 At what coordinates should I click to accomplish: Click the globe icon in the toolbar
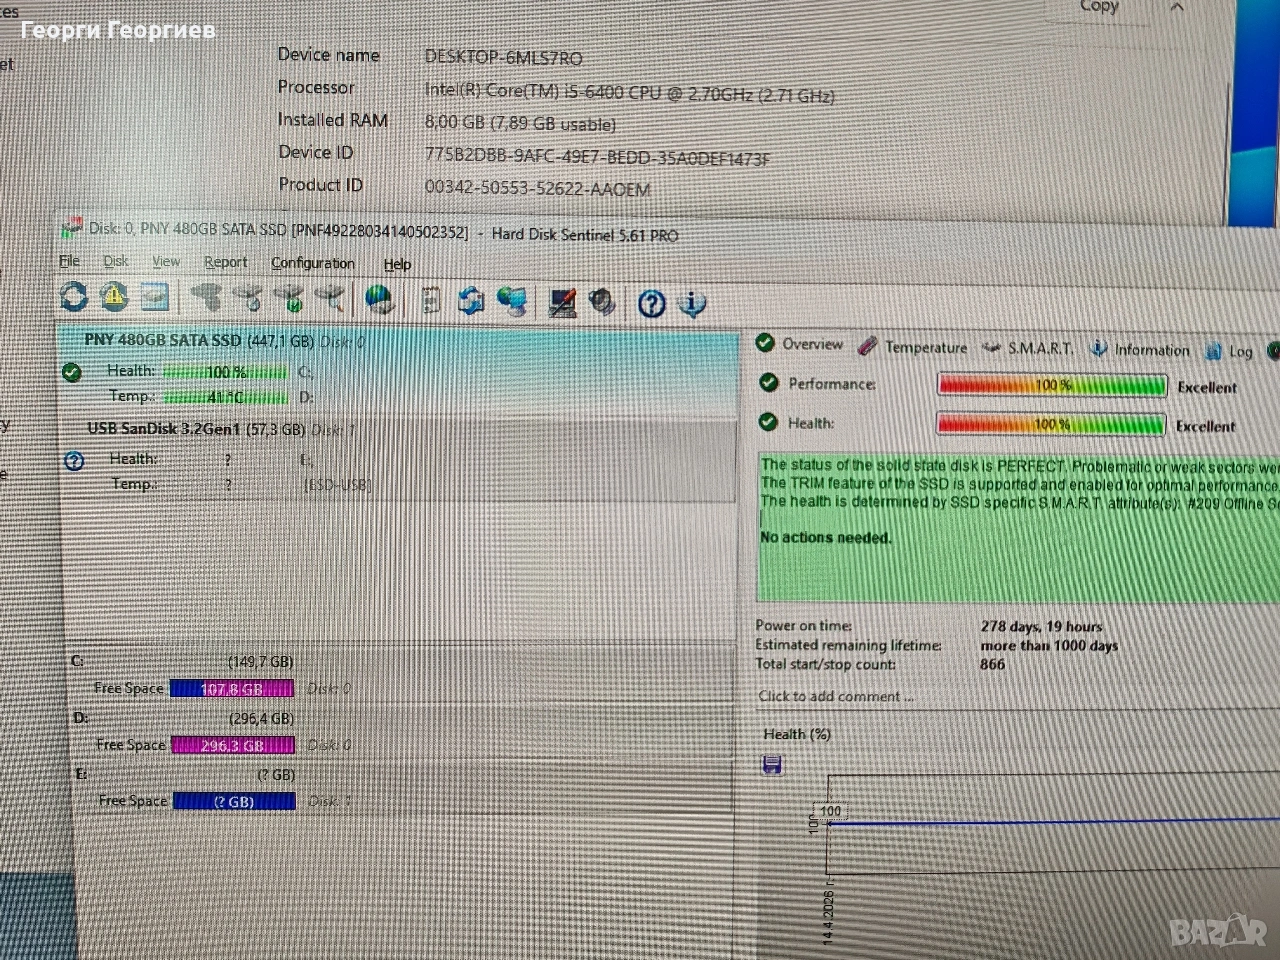pyautogui.click(x=379, y=299)
